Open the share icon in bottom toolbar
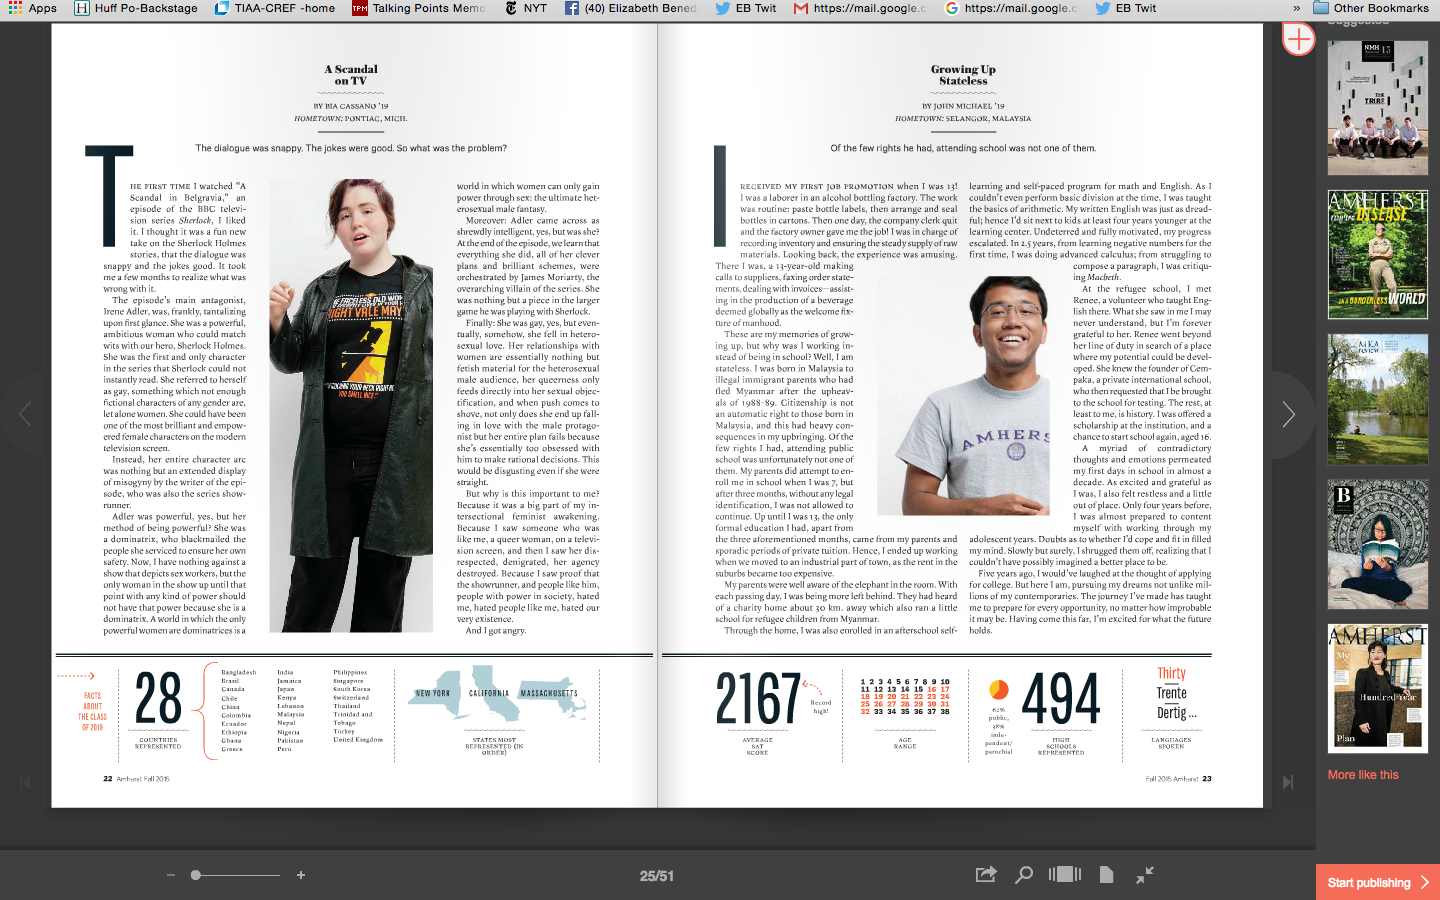1440x900 pixels. coord(986,875)
